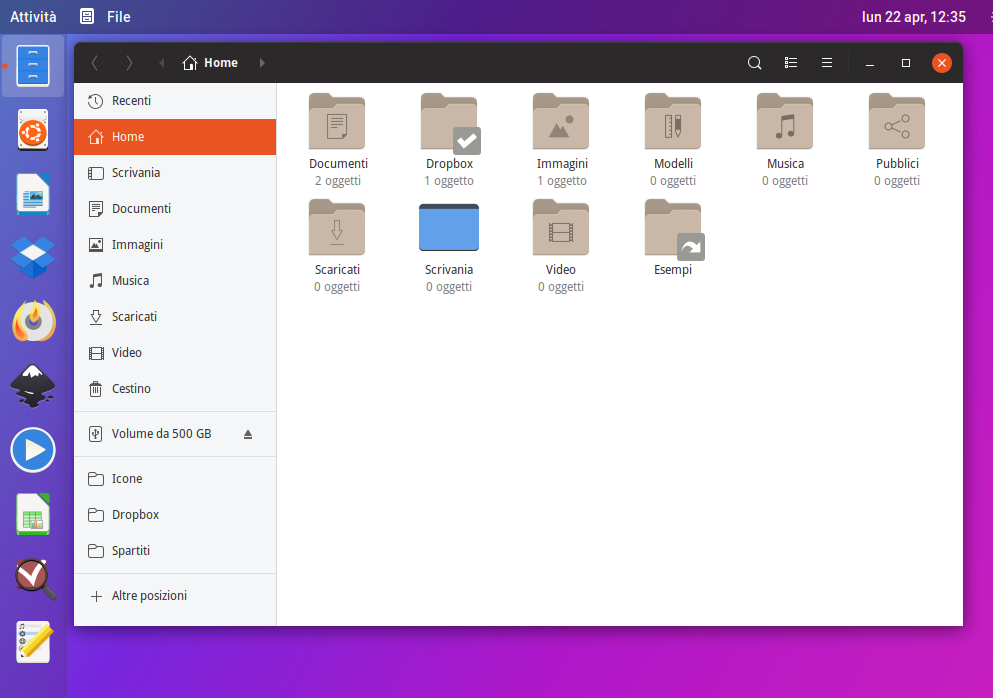The image size is (993, 698).
Task: Select the Pubblici shared folder icon
Action: pos(897,122)
